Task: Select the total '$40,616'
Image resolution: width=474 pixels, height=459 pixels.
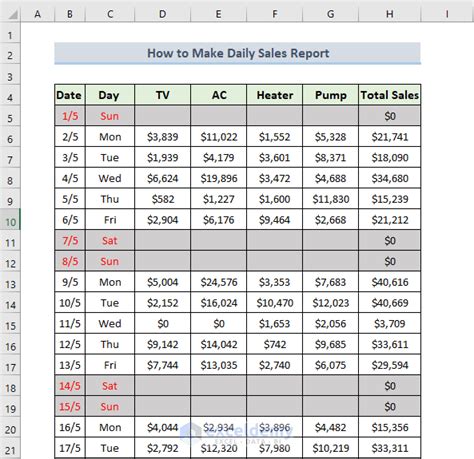Action: click(x=390, y=282)
